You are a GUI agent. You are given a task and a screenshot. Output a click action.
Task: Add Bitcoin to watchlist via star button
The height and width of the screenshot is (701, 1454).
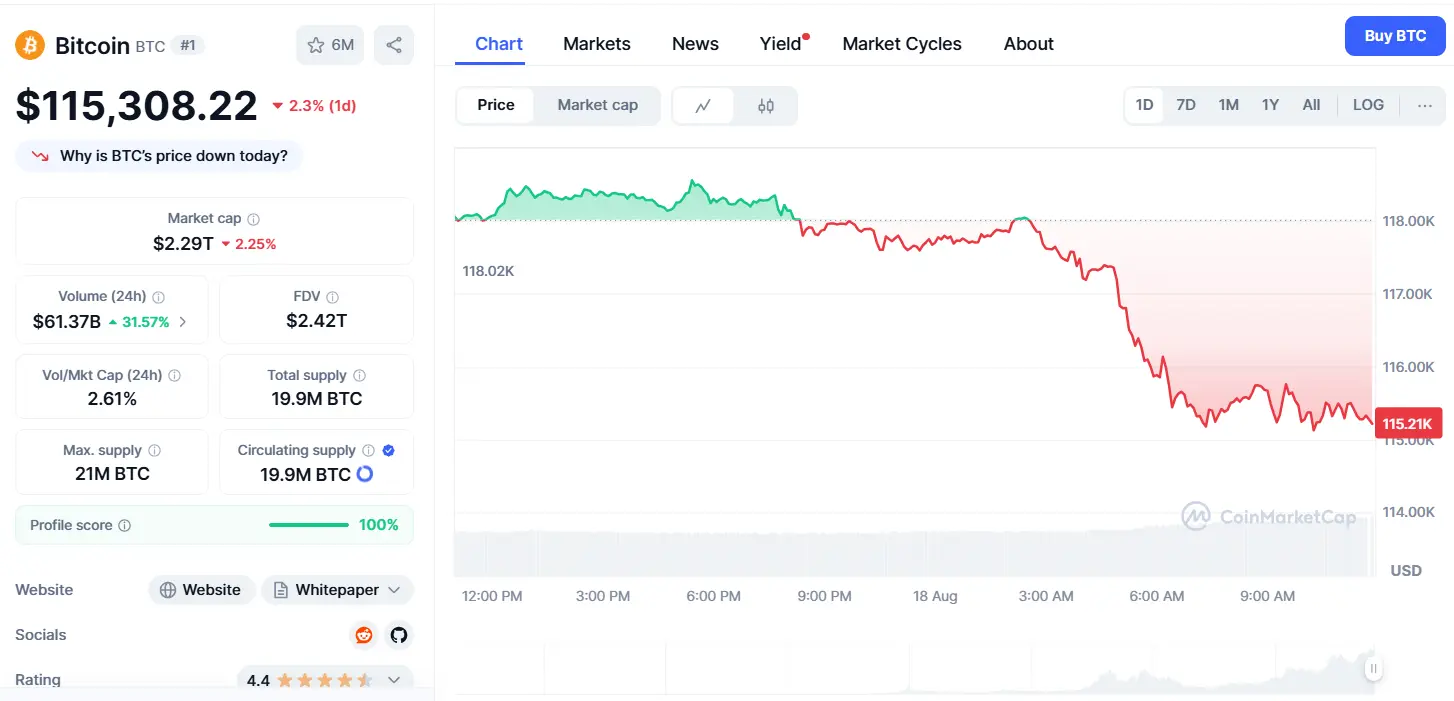330,45
